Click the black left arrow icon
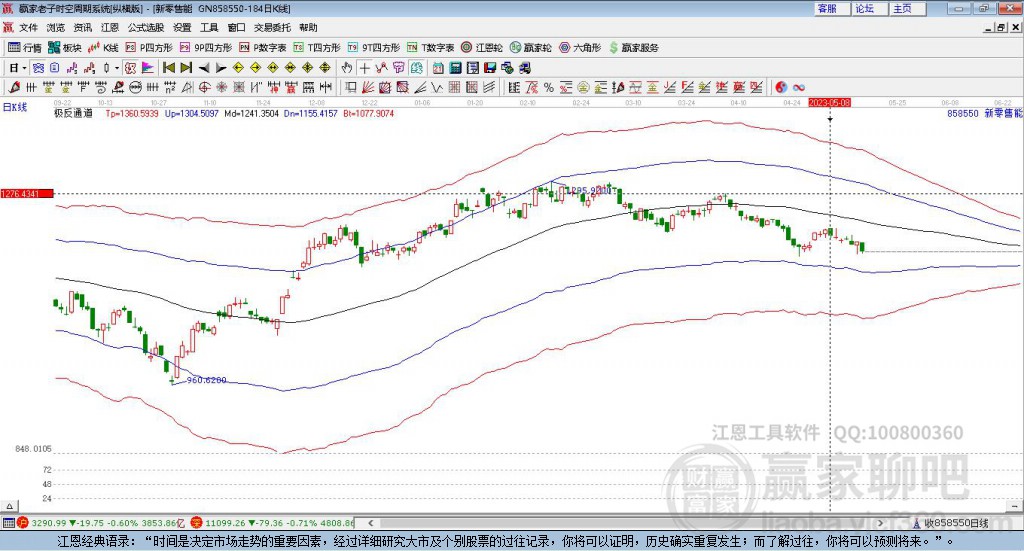Screen dimensions: 1024x551 pos(204,68)
